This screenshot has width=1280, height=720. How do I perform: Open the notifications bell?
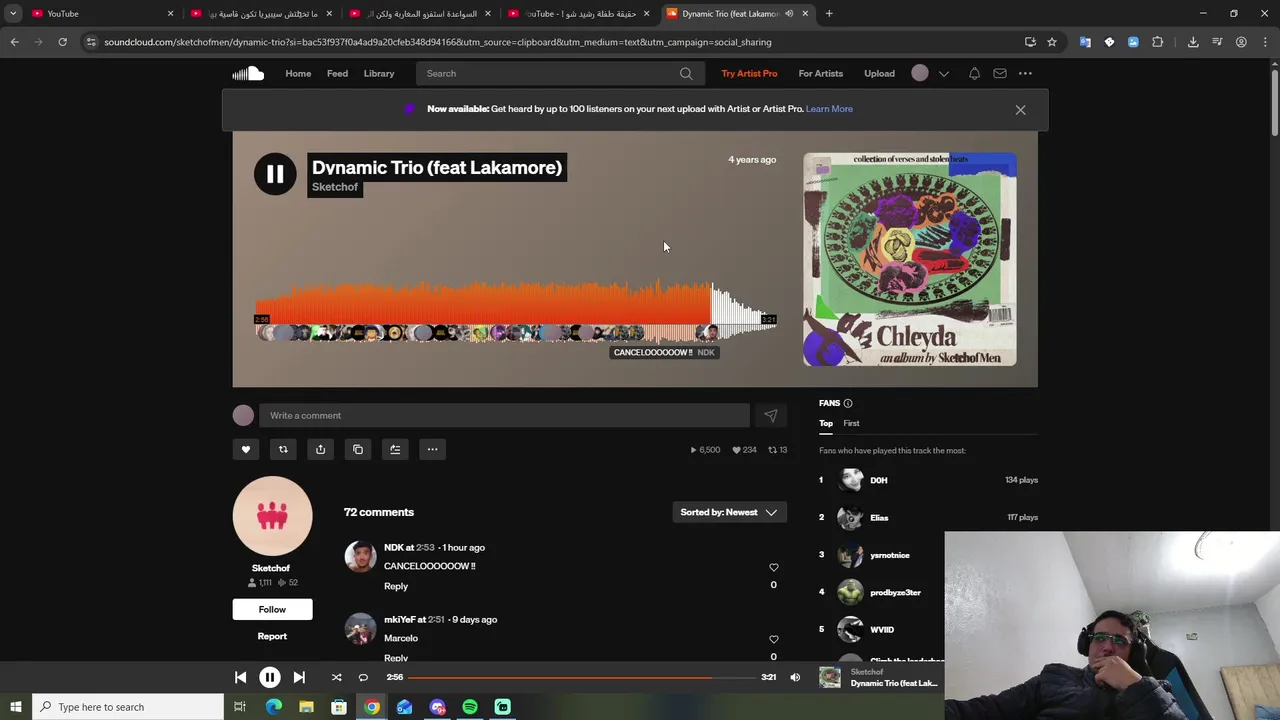[x=974, y=73]
